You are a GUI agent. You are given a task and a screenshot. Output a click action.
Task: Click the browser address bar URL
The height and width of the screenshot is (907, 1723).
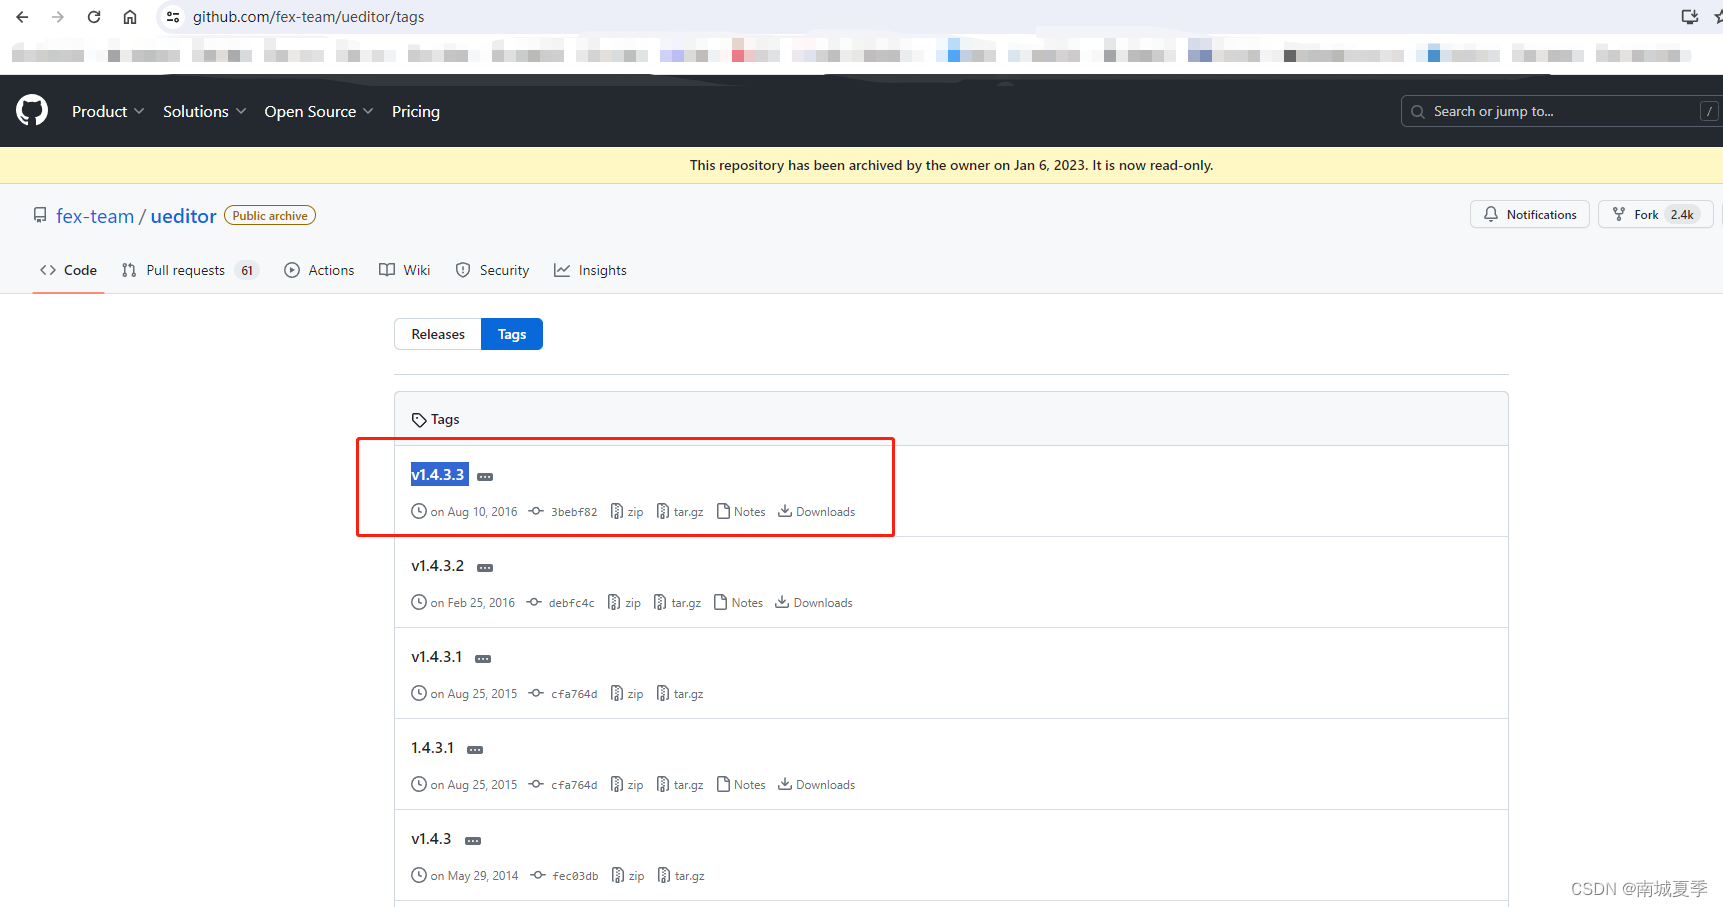tap(309, 17)
